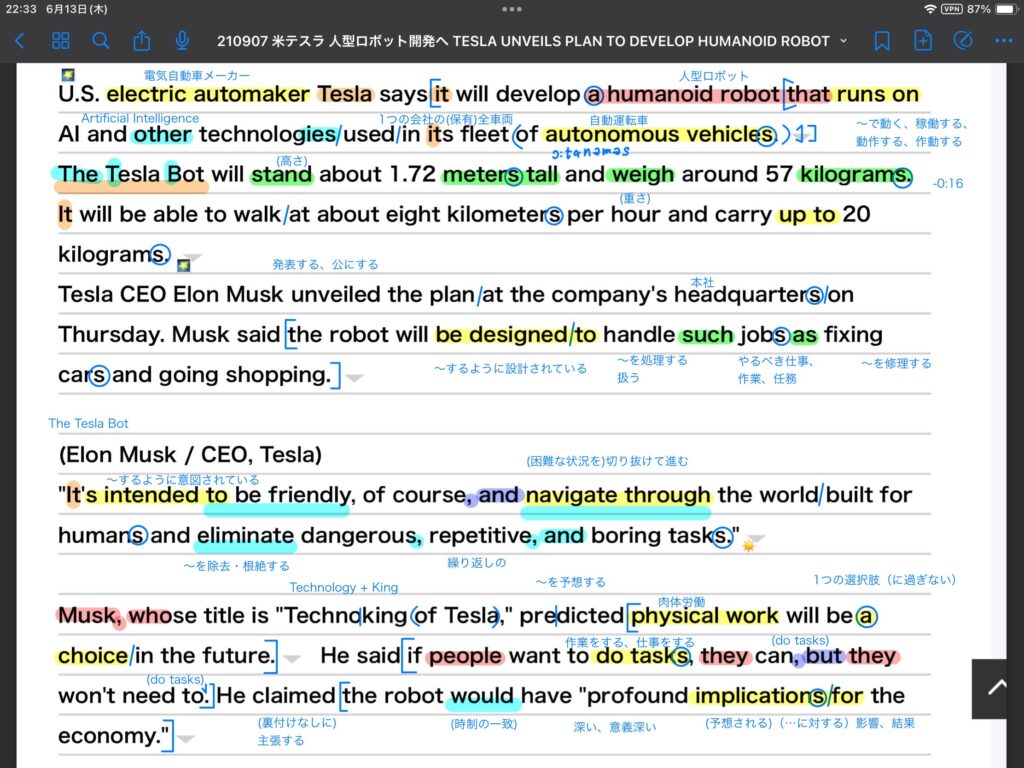Tap annotation '1つの選択肢（に過ぎない）'
1024x768 pixels.
tap(885, 579)
